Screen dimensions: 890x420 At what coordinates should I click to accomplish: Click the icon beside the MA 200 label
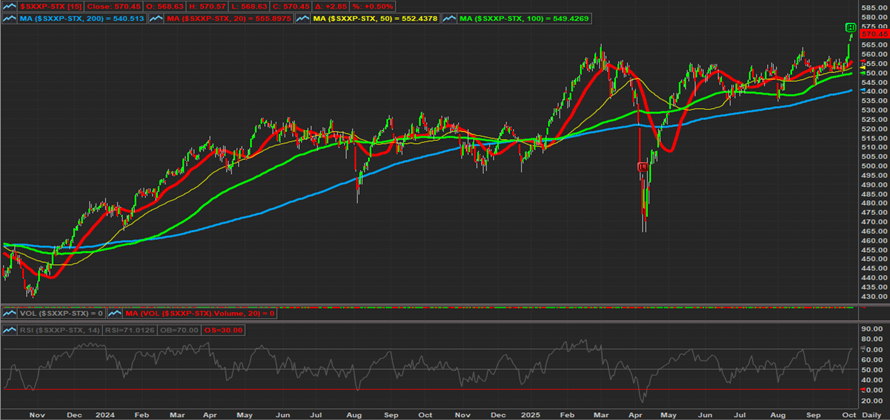[8, 19]
